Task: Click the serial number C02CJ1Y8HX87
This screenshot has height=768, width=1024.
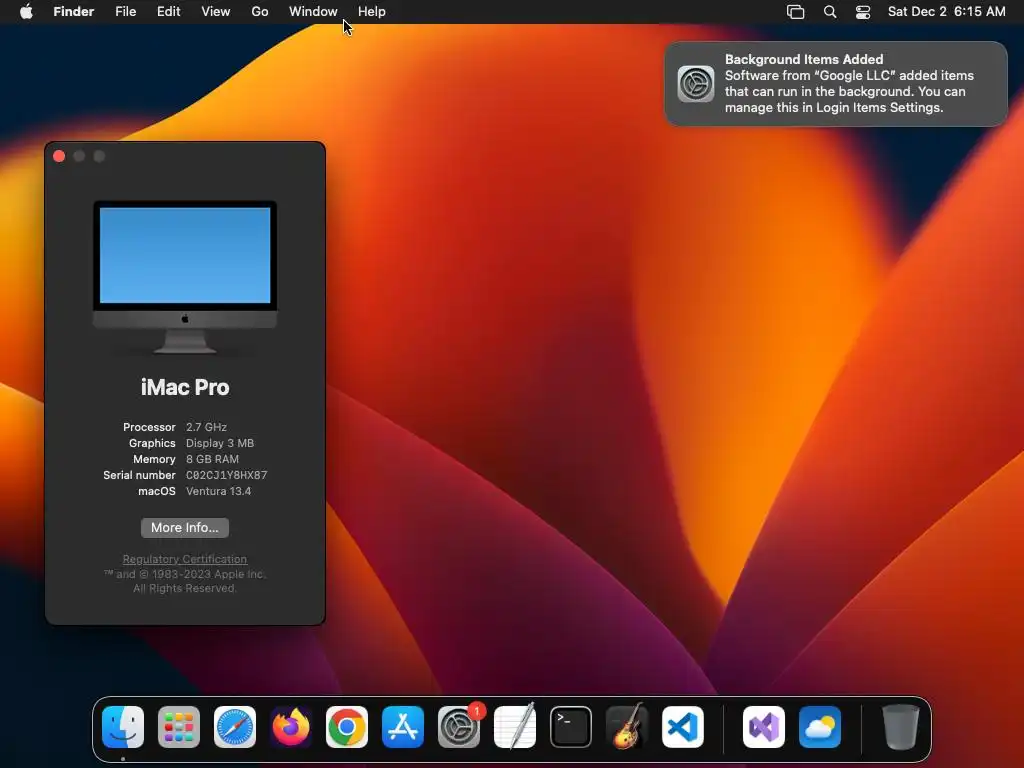Action: click(x=227, y=475)
